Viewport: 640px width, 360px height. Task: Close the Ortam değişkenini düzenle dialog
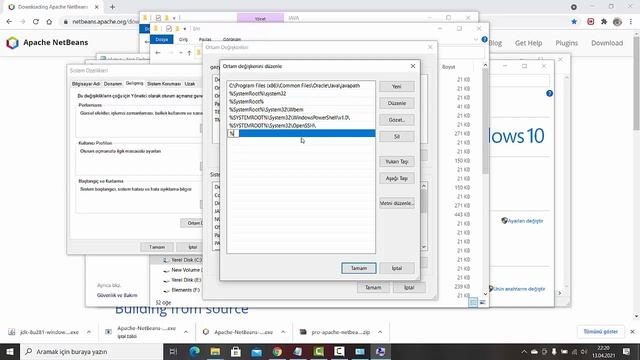pyautogui.click(x=413, y=66)
